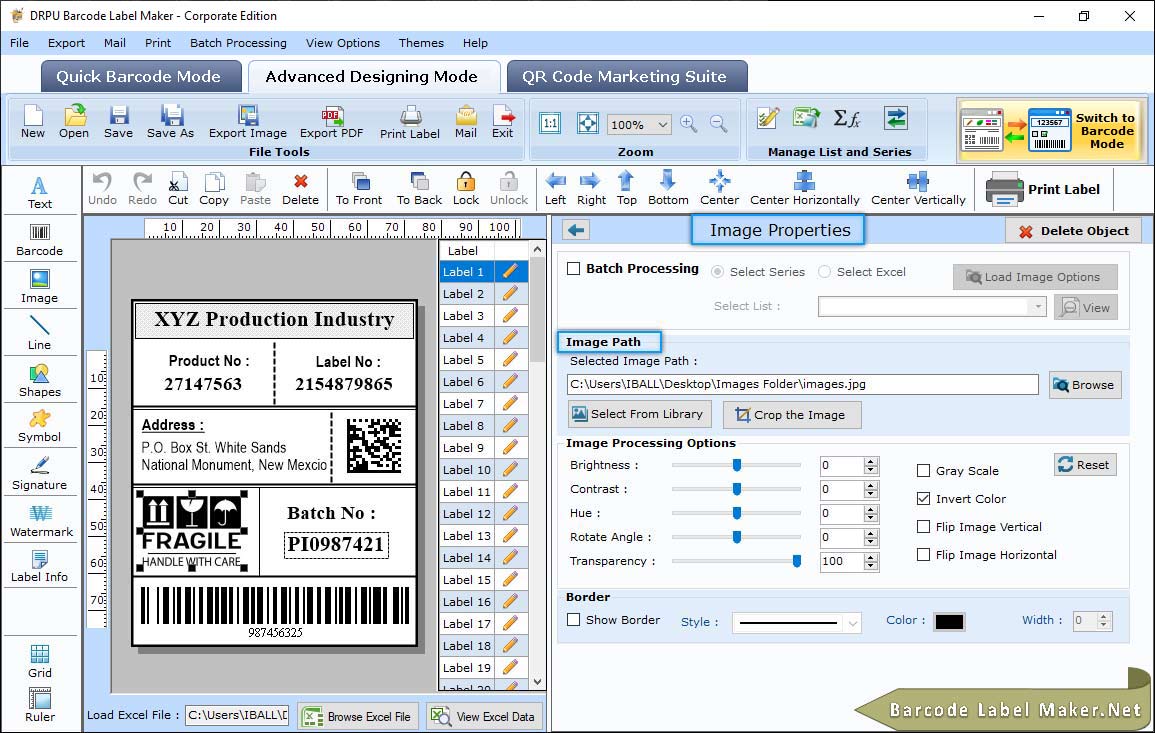
Task: Click the 1:1 actual size zoom icon
Action: tap(550, 124)
